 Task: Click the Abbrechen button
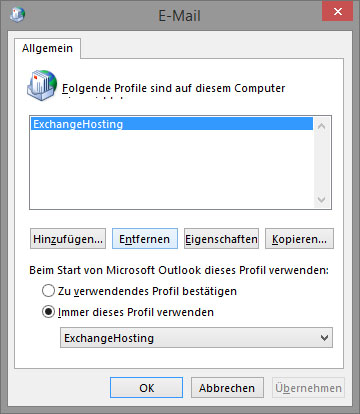tap(227, 388)
